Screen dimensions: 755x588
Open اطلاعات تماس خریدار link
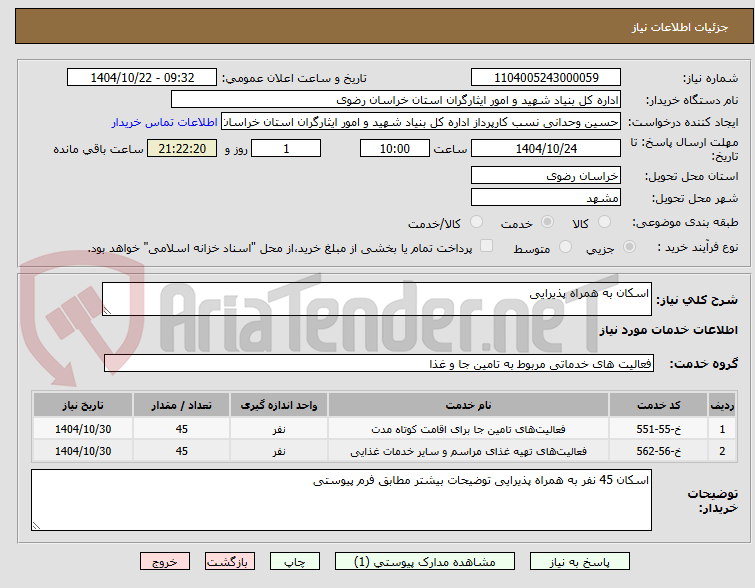[x=165, y=122]
